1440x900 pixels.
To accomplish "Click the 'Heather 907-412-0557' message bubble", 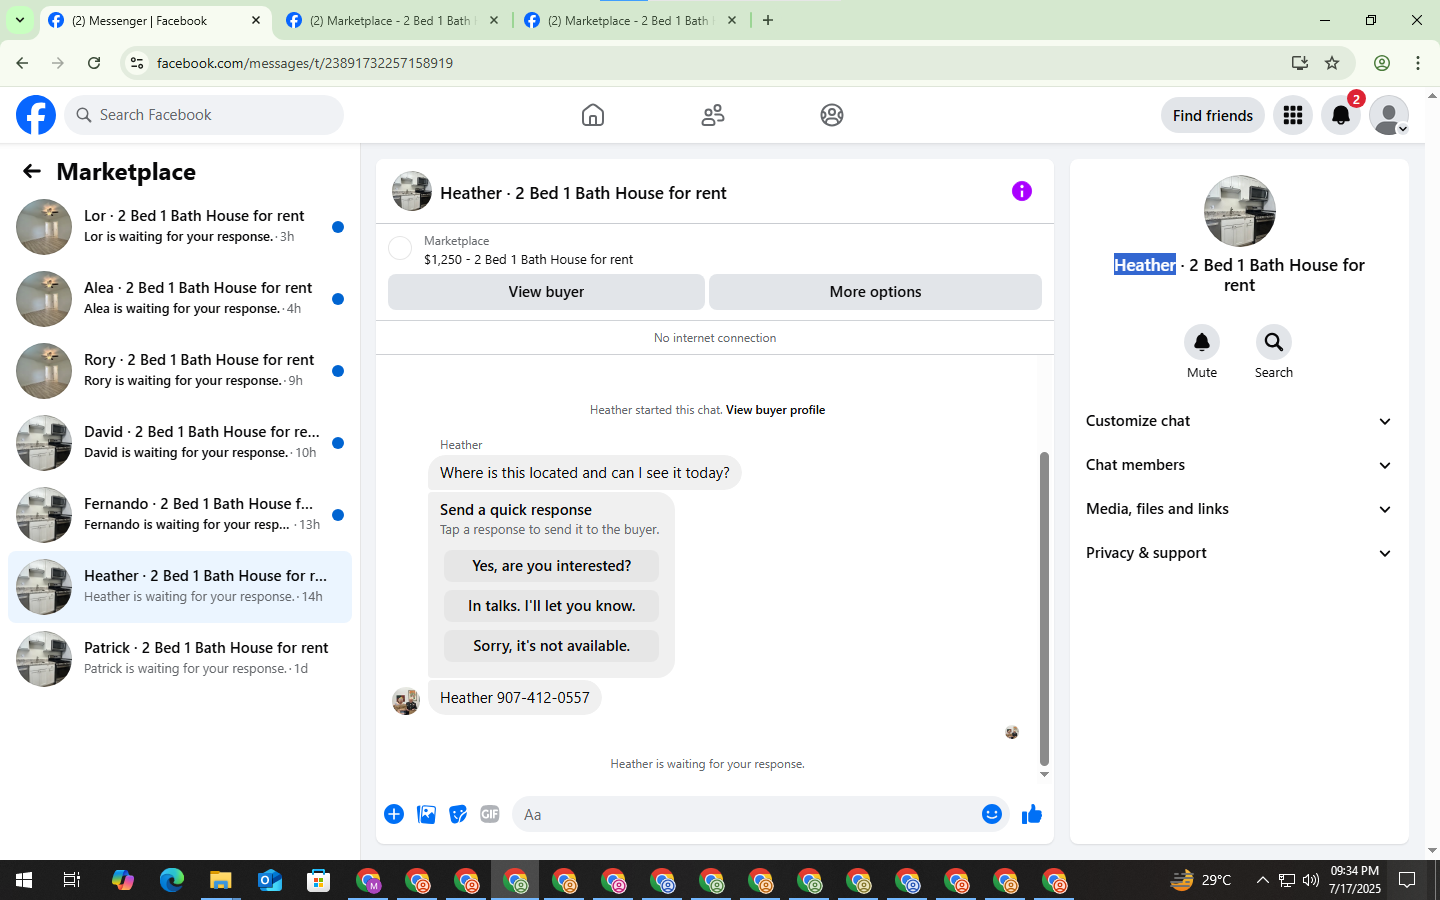I will click(515, 698).
